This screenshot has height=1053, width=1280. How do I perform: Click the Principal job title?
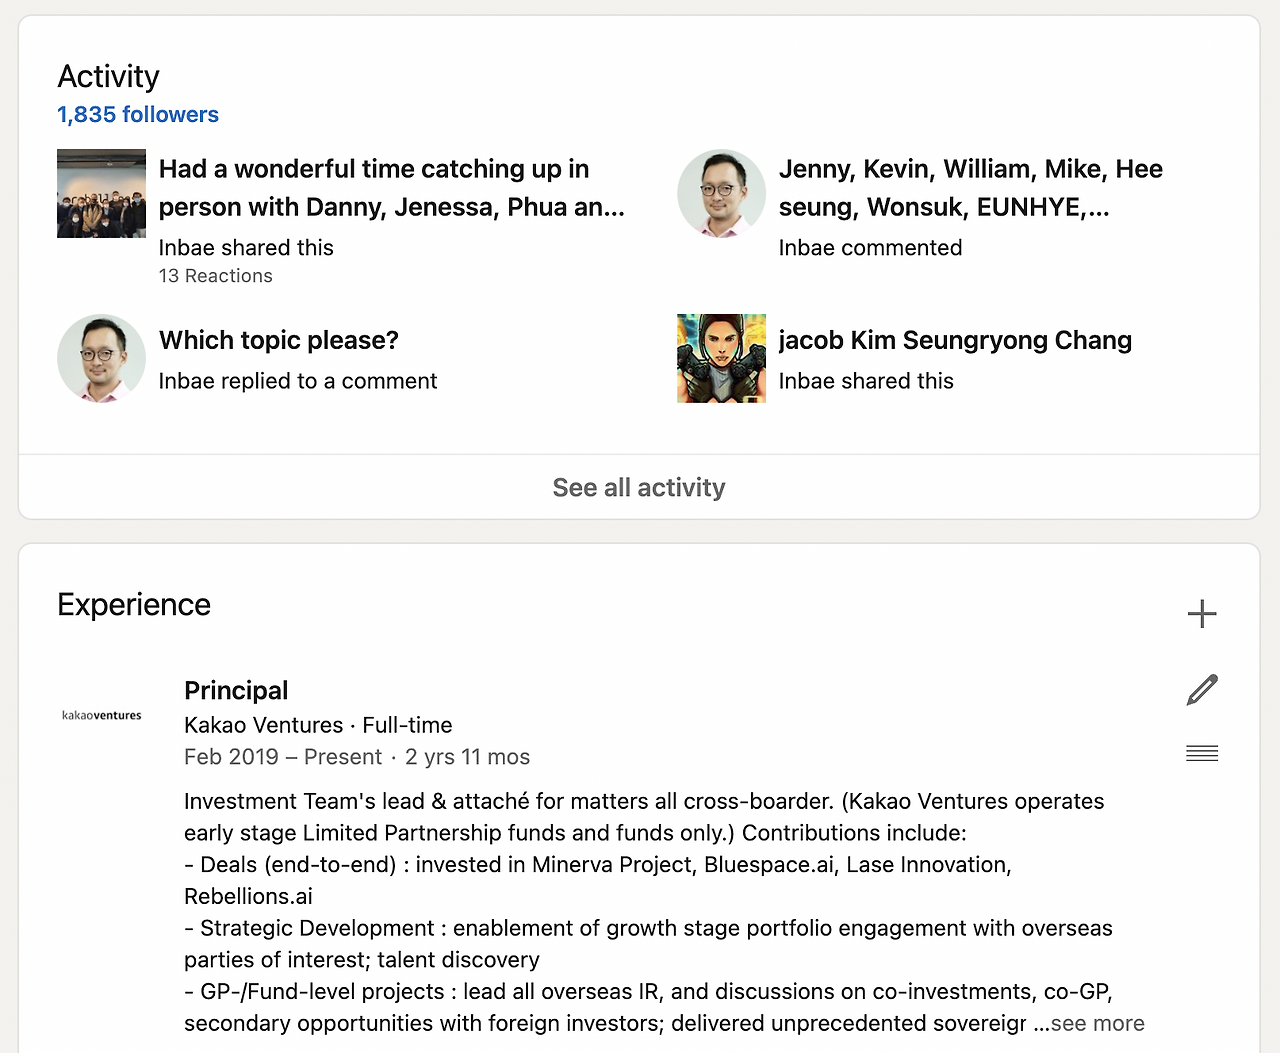point(236,690)
